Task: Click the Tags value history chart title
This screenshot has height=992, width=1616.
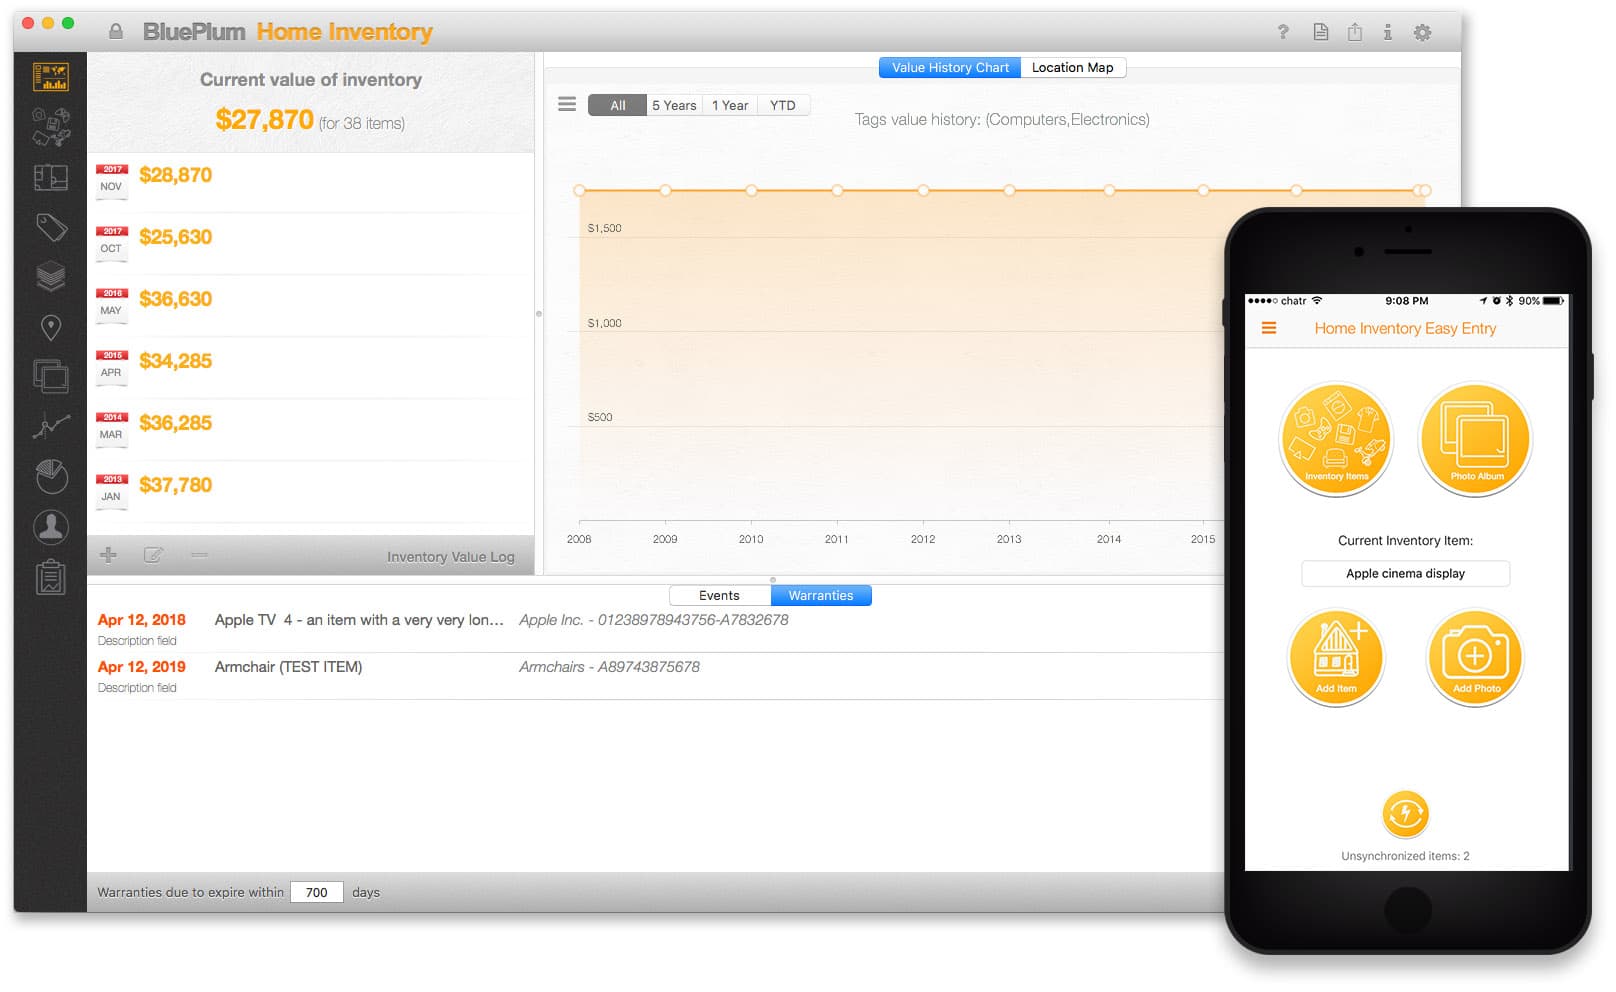Action: pyautogui.click(x=1002, y=119)
